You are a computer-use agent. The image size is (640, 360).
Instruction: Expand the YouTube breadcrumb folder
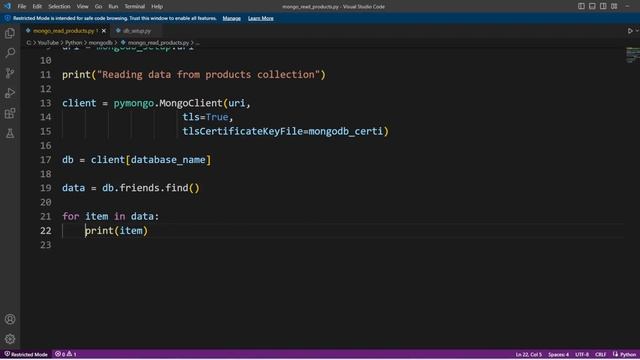tap(48, 42)
